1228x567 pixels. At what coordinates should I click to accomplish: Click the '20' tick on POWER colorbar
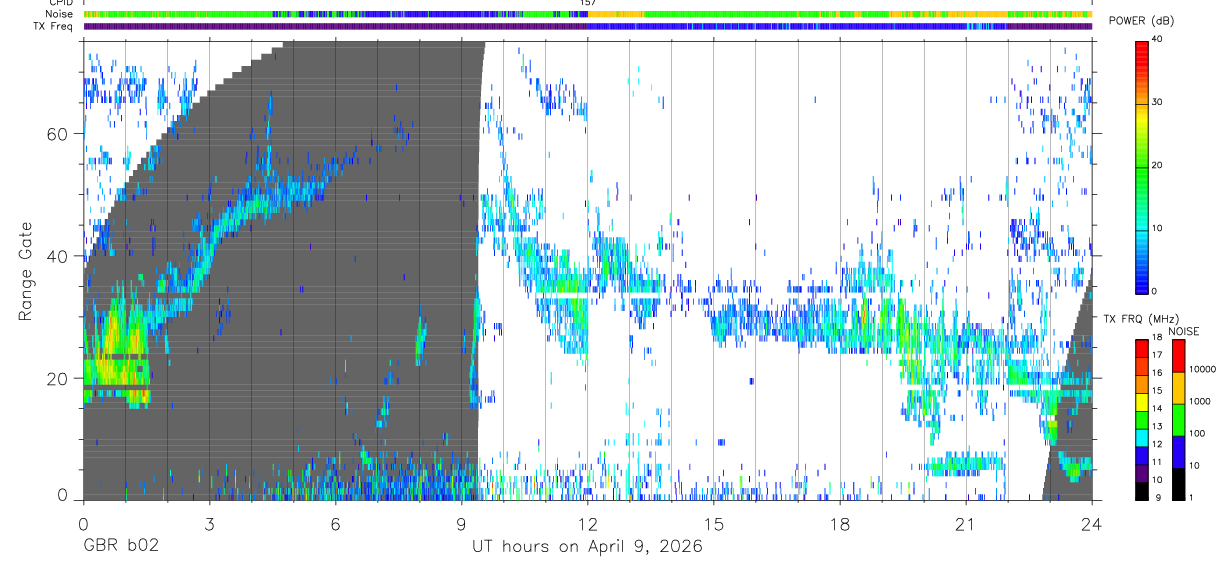[1159, 166]
